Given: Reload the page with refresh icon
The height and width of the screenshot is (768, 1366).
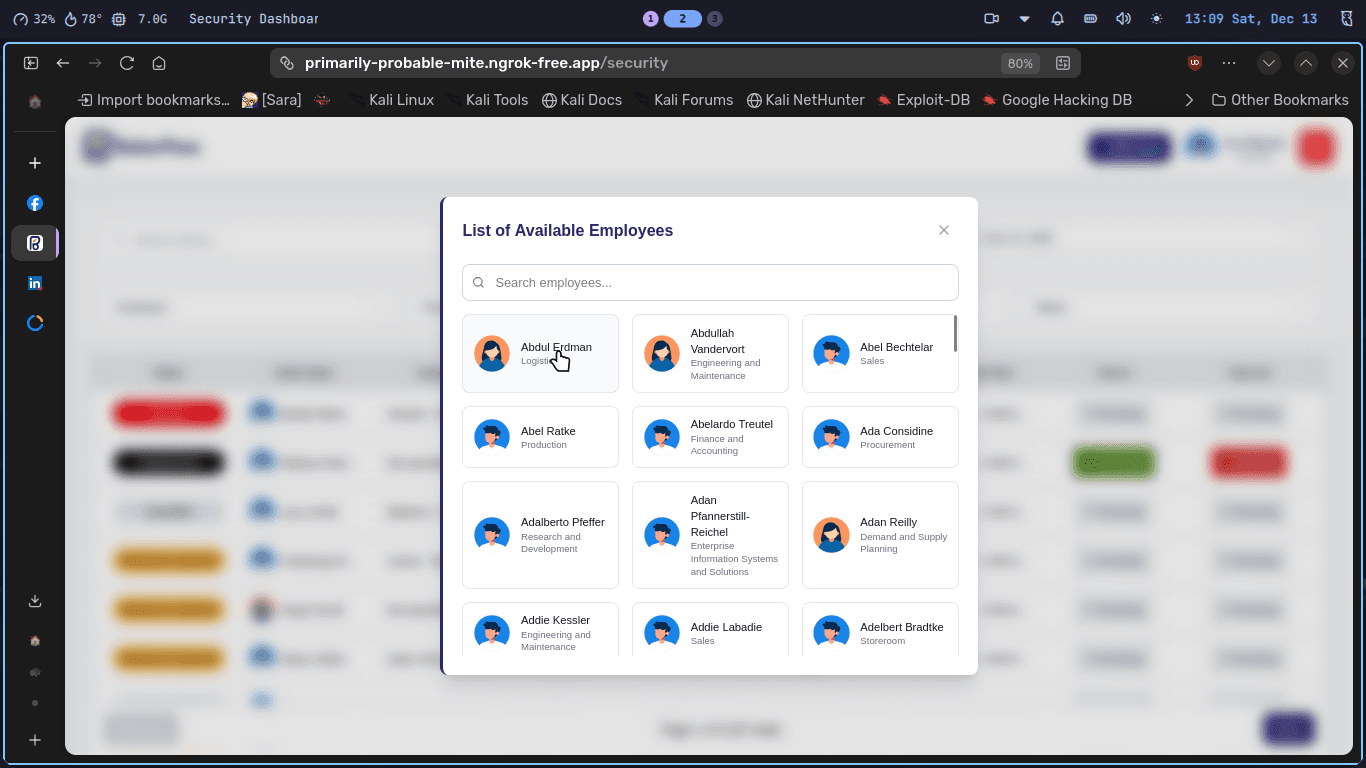Looking at the screenshot, I should [127, 63].
